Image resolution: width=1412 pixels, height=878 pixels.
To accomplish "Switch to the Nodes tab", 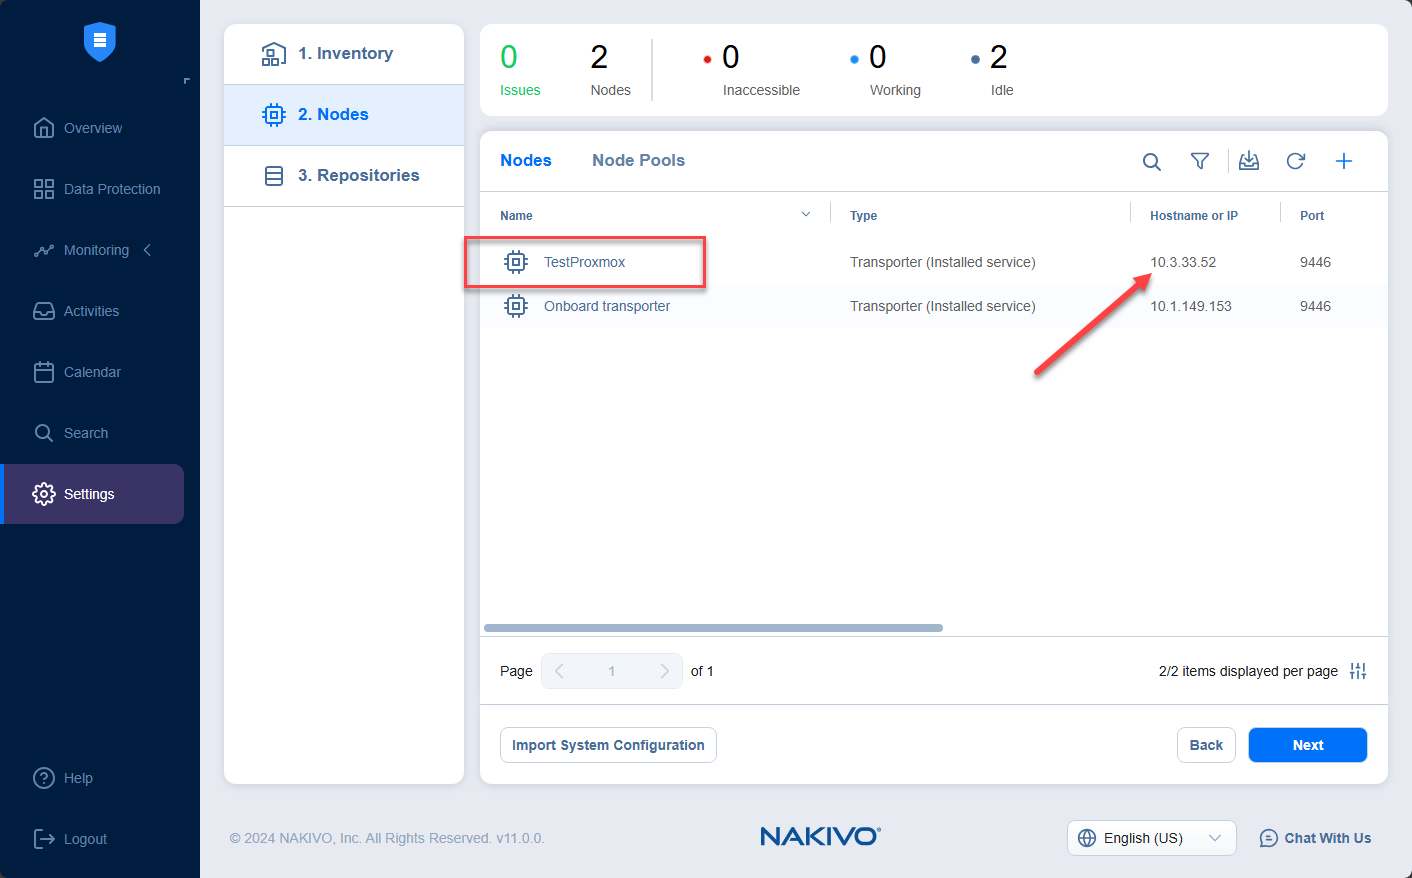I will pos(526,160).
